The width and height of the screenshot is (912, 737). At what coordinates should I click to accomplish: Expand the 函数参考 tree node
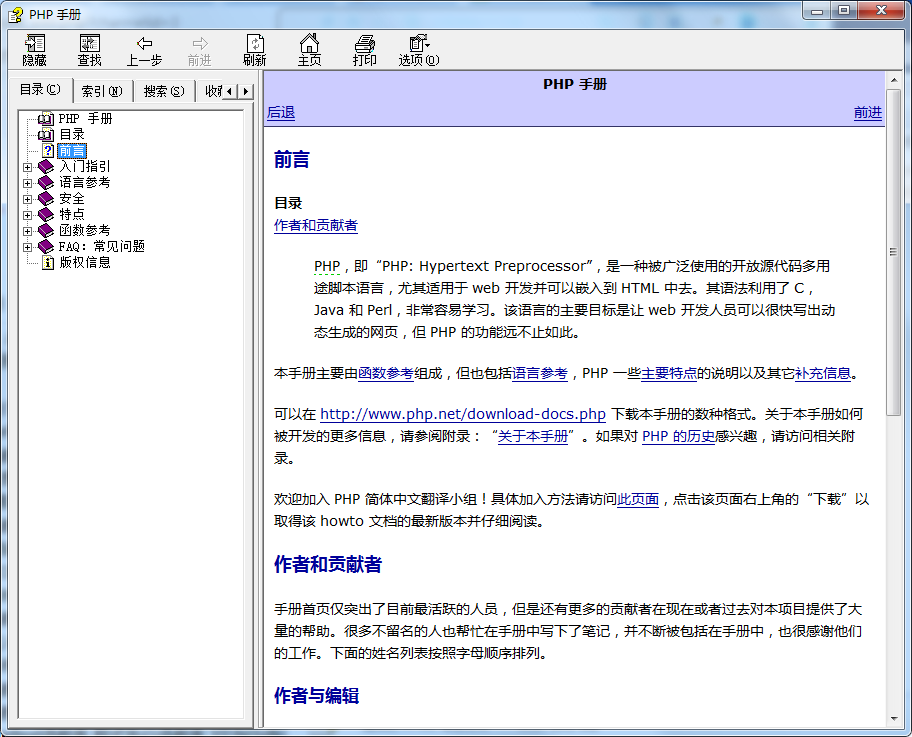point(27,230)
